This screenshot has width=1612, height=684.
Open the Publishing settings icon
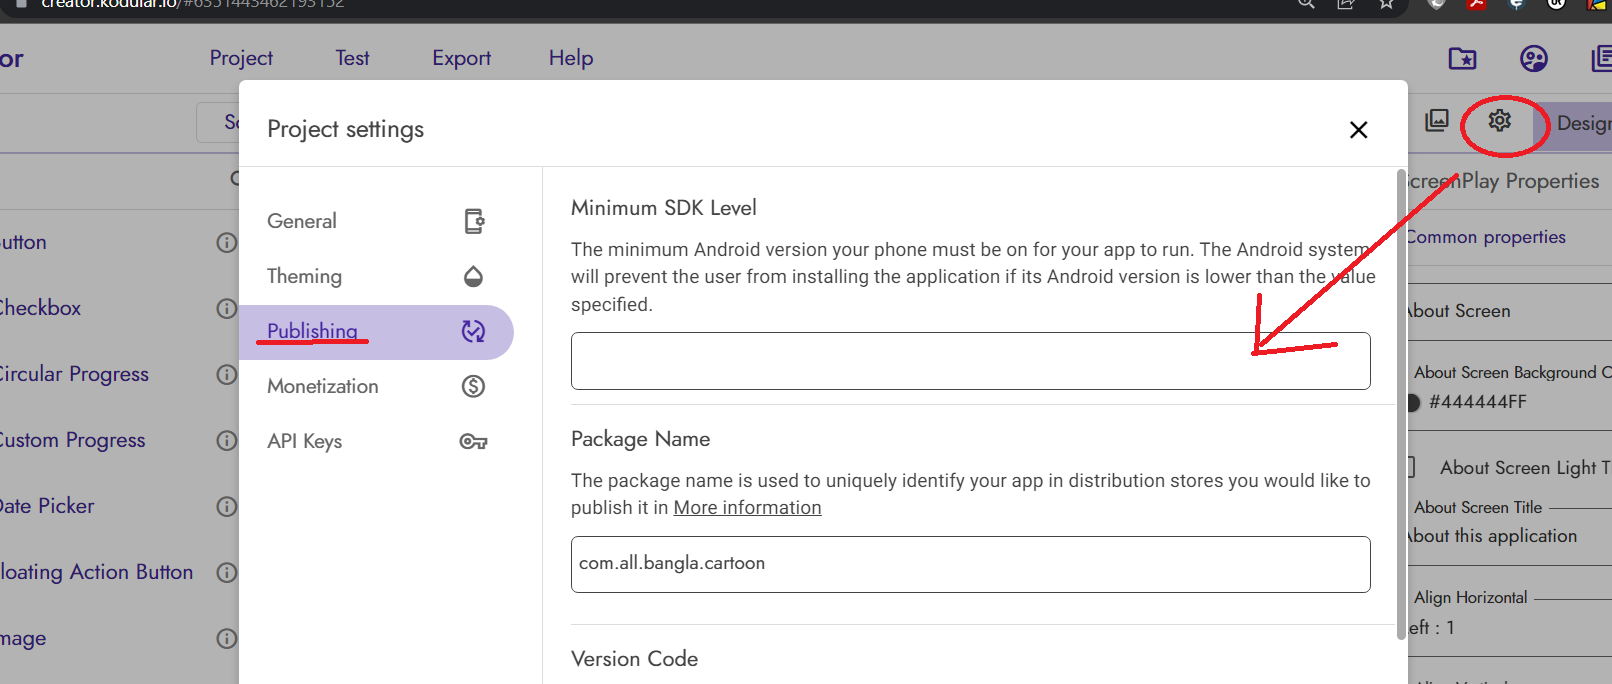tap(473, 331)
